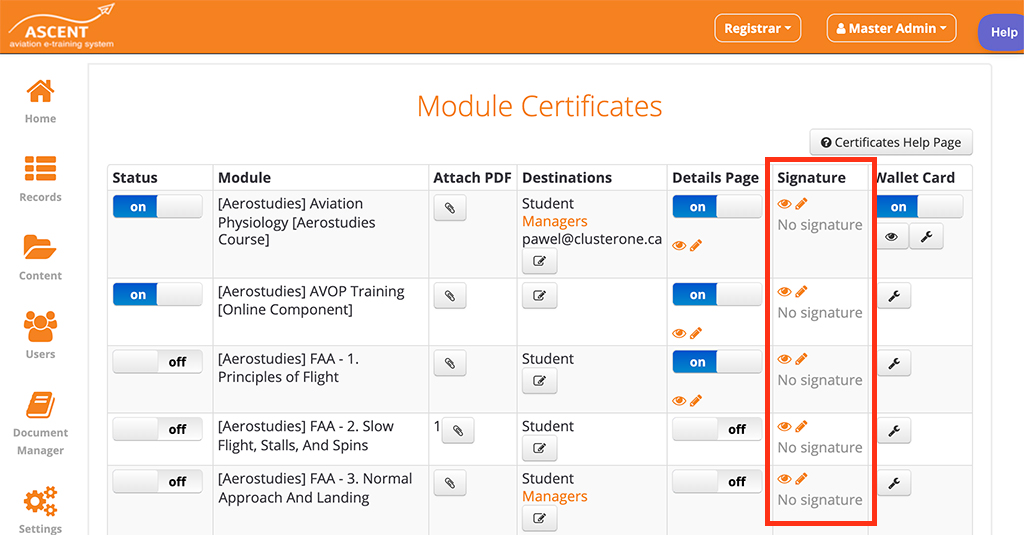Screen dimensions: 1024x535
Task: Attach PDF for FAA 3 Normal Approach module
Action: [450, 483]
